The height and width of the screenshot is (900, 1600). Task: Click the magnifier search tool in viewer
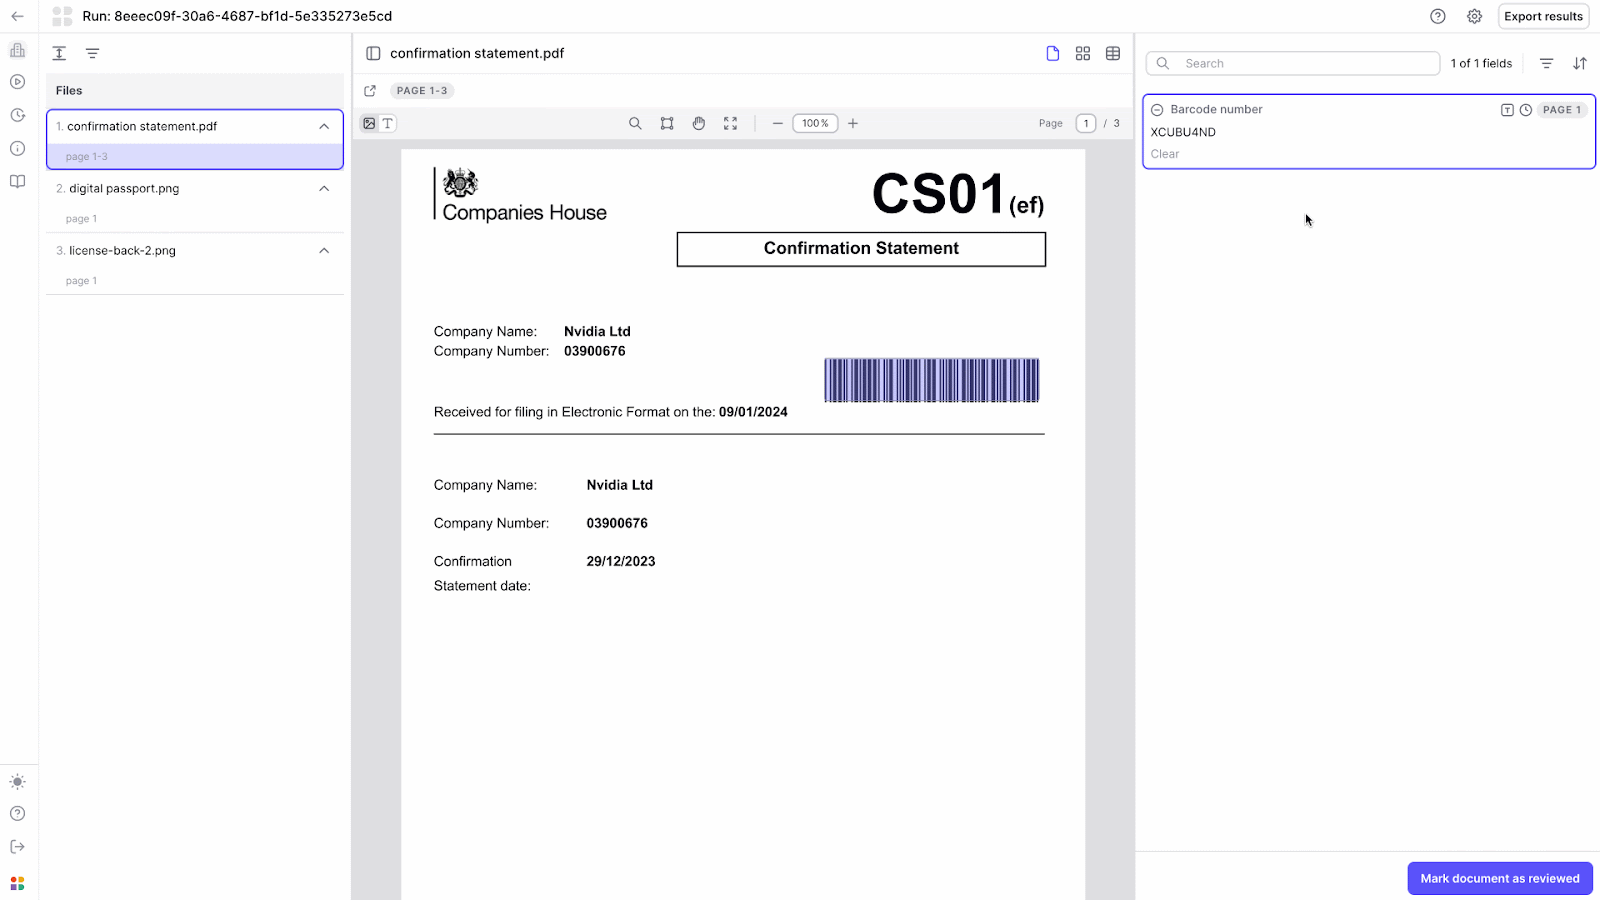pyautogui.click(x=635, y=123)
